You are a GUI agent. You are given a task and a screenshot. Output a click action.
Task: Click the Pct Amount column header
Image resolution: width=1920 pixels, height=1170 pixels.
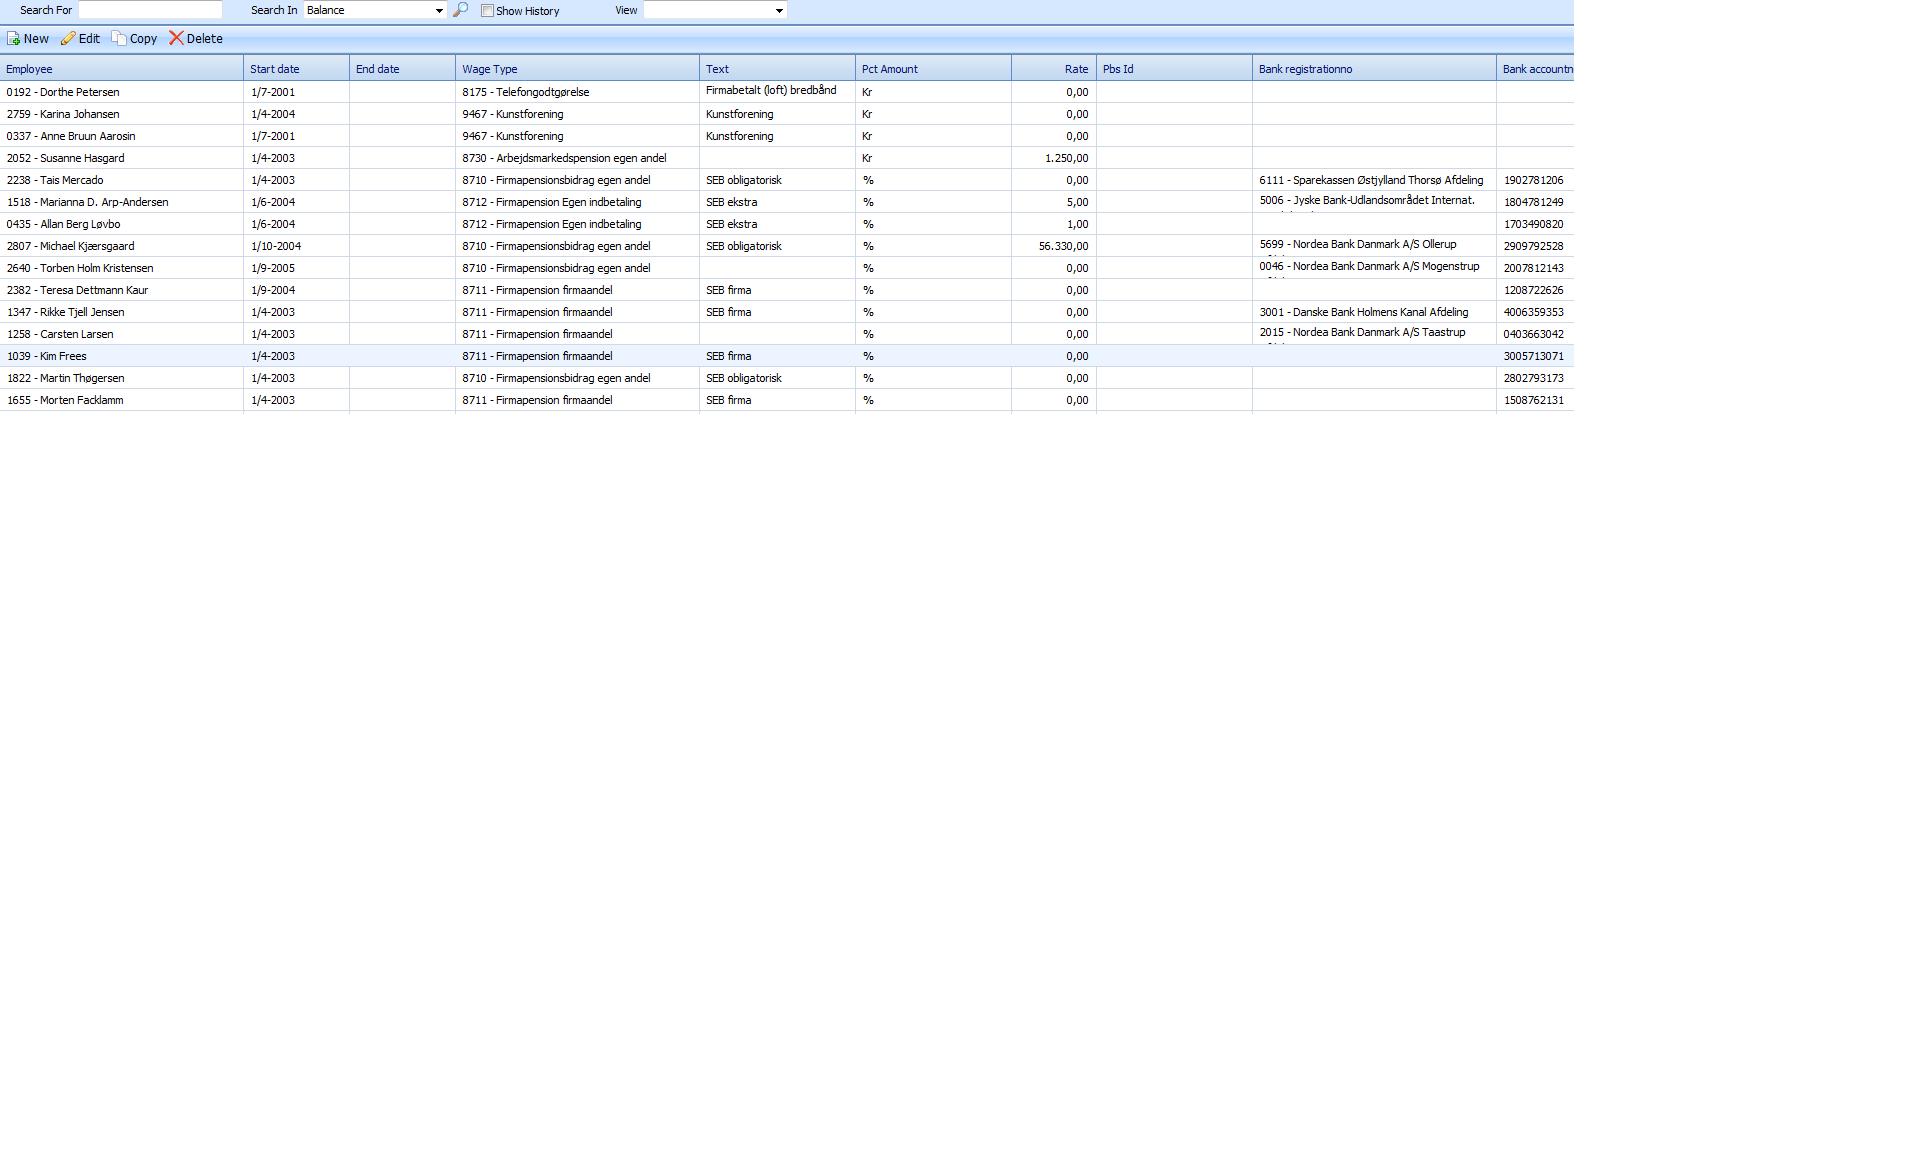tap(889, 69)
